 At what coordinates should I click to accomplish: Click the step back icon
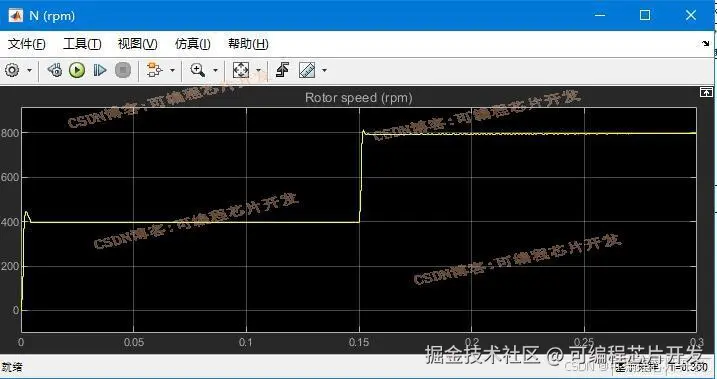point(54,70)
